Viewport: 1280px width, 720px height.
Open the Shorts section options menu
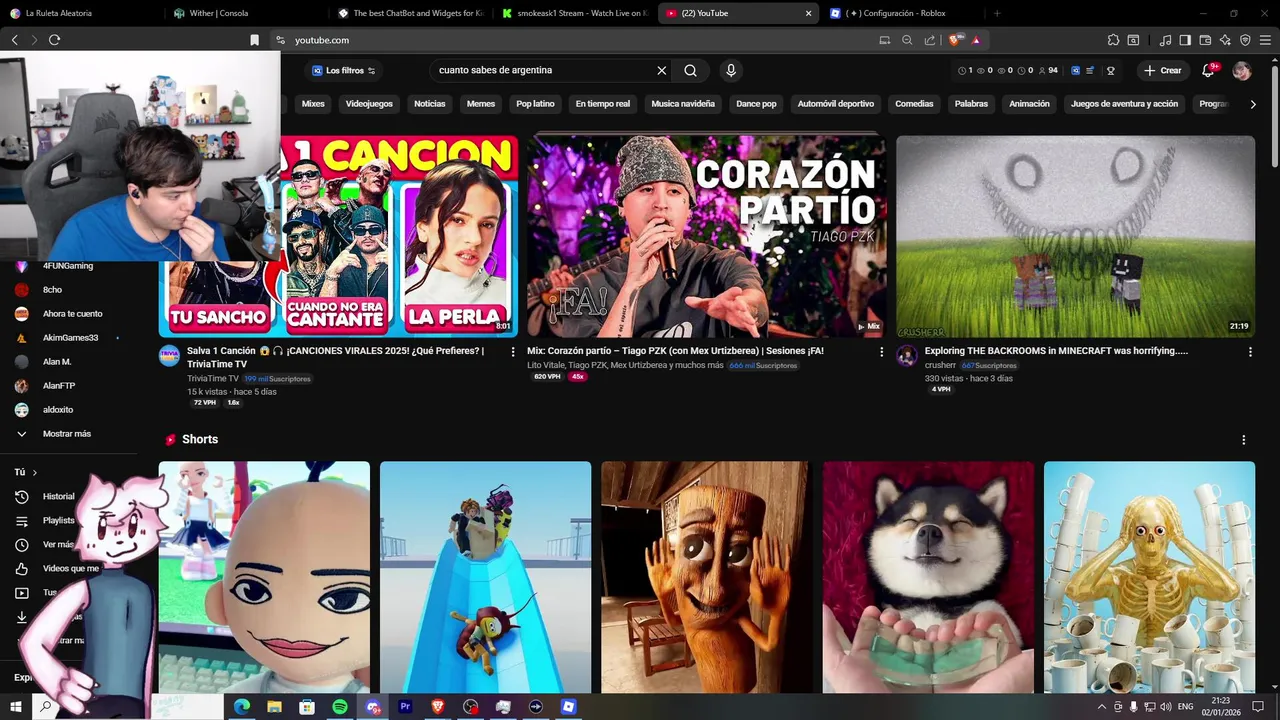coord(1244,440)
